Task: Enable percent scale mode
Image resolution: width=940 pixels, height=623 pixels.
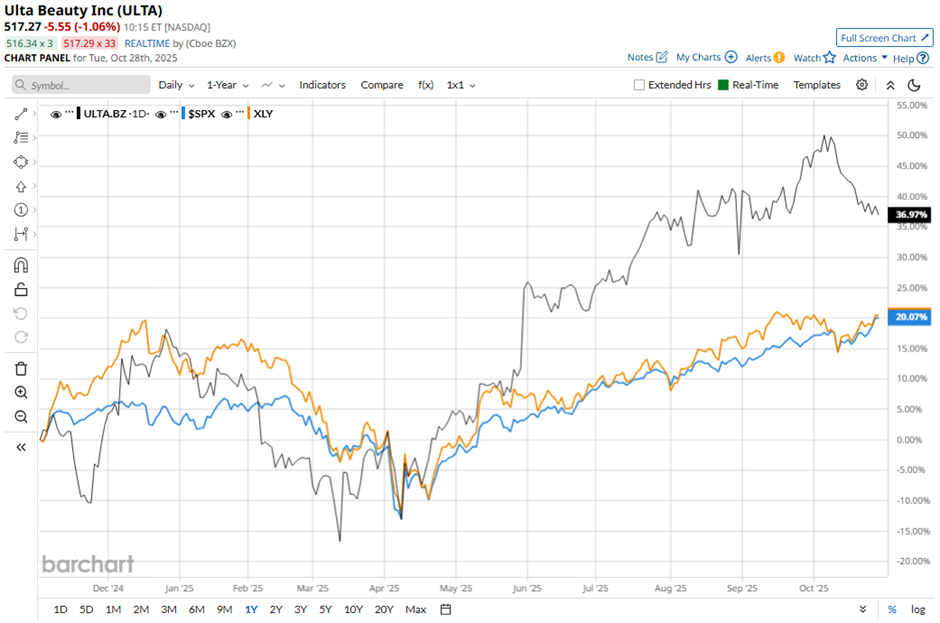Action: (892, 609)
